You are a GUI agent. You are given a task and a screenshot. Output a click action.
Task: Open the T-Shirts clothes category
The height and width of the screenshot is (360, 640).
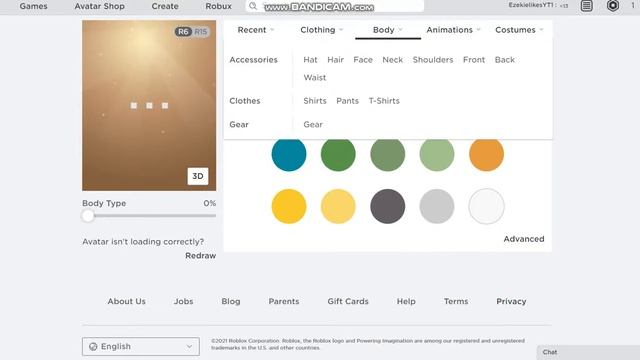[384, 101]
